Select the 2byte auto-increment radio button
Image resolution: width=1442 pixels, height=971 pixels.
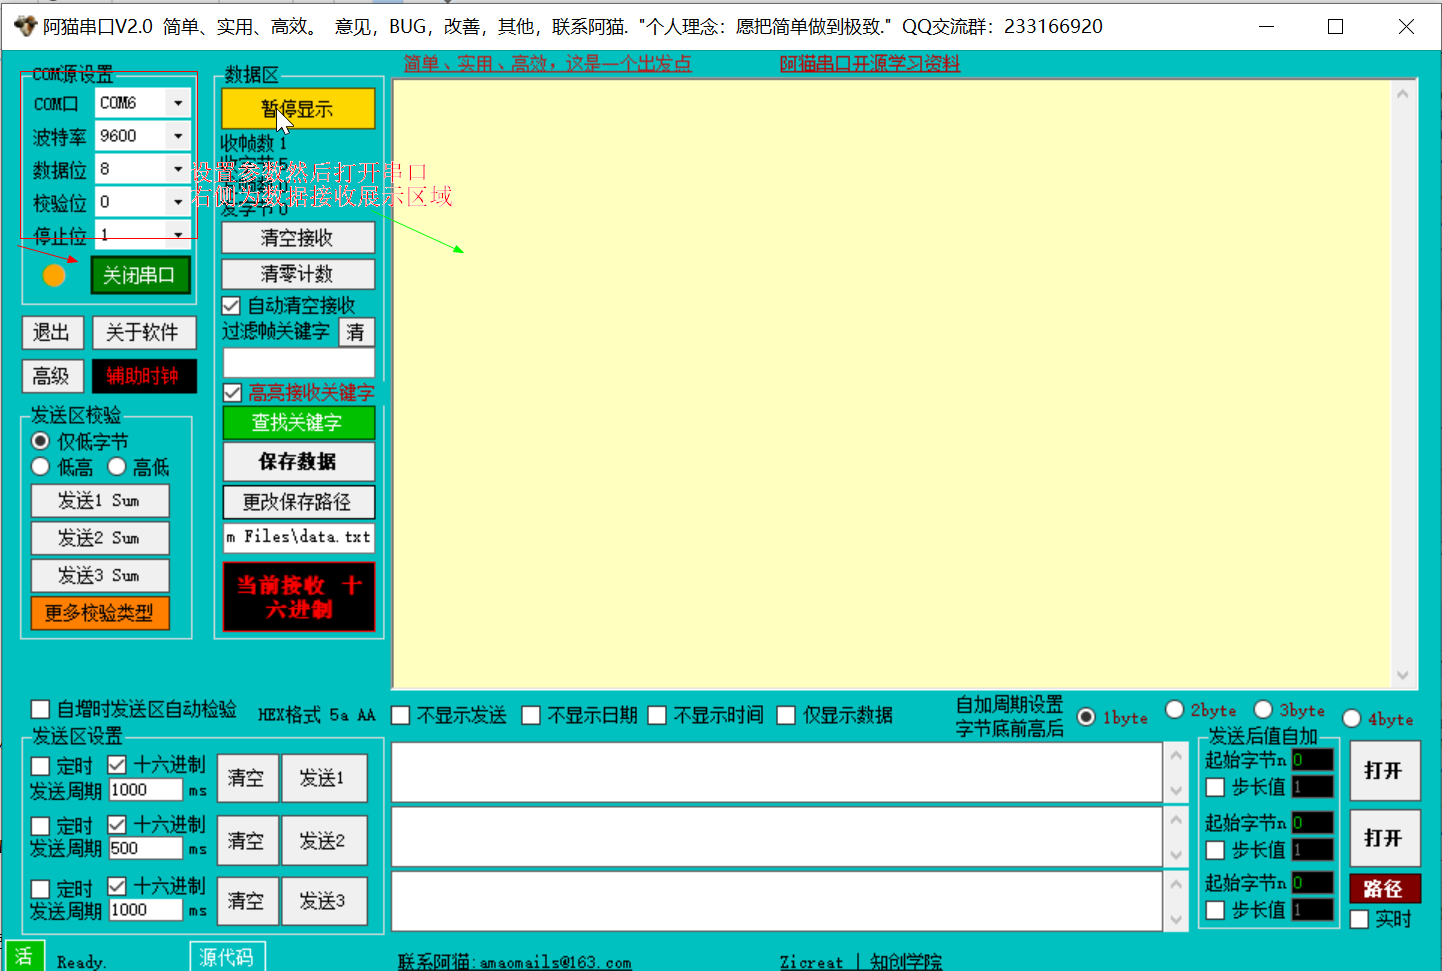tap(1175, 709)
